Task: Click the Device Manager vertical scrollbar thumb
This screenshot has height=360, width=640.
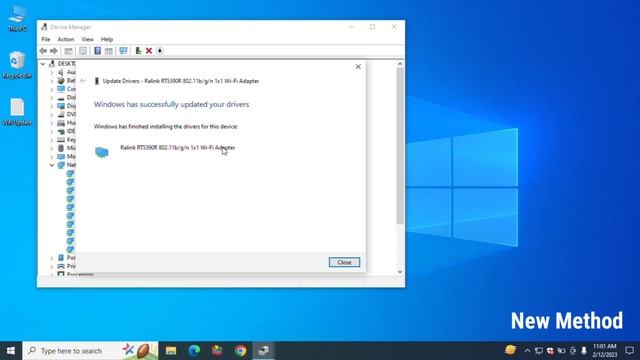Action: pyautogui.click(x=400, y=146)
